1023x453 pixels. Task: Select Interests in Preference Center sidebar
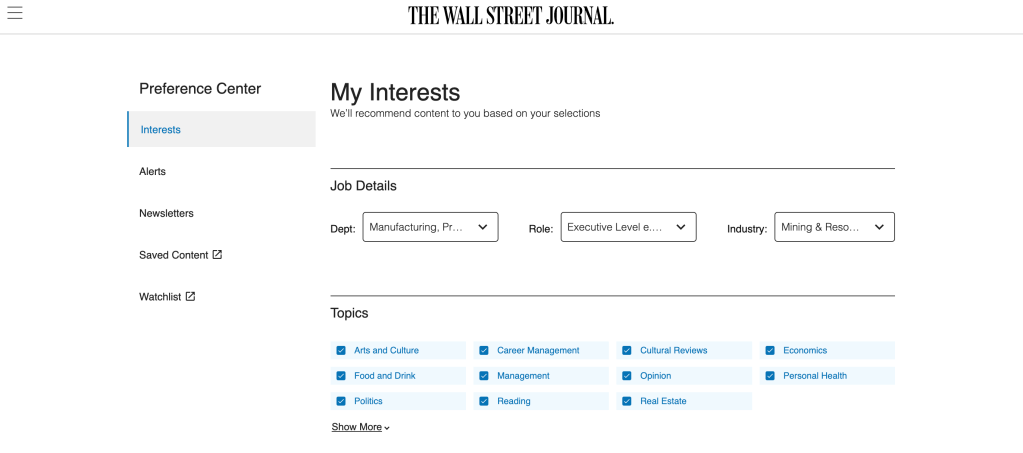(x=161, y=130)
